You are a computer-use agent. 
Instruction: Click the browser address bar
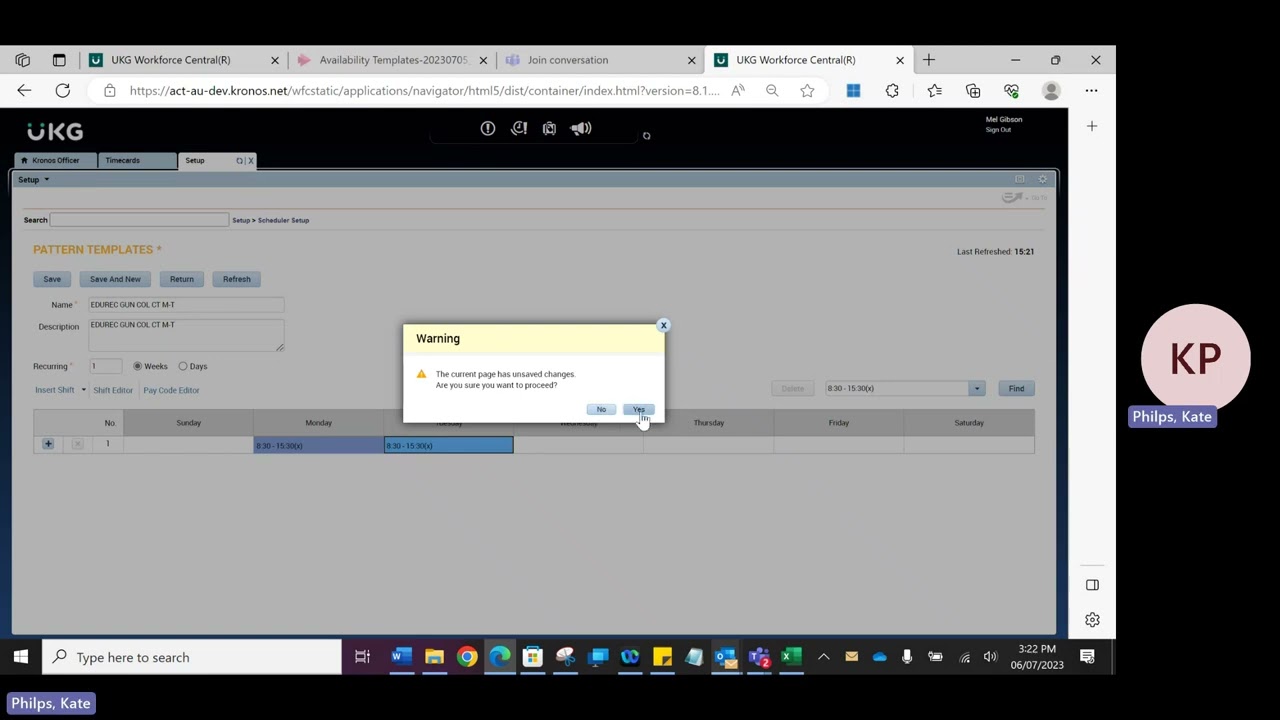[424, 91]
